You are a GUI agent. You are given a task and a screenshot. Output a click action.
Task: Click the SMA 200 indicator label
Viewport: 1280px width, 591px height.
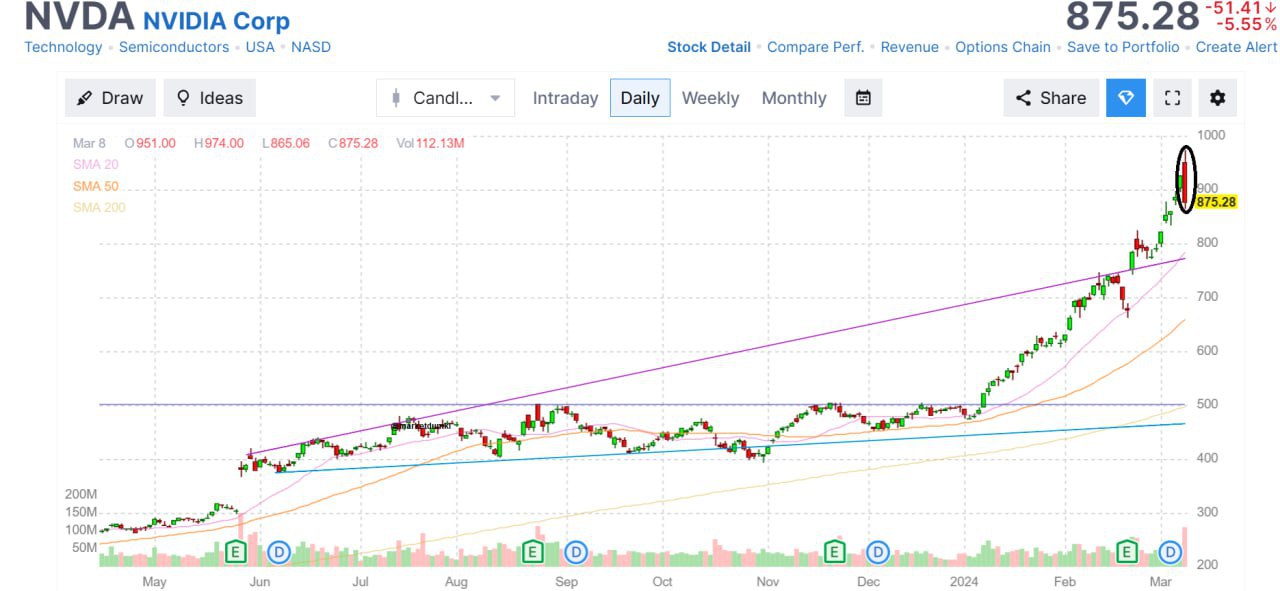(99, 208)
